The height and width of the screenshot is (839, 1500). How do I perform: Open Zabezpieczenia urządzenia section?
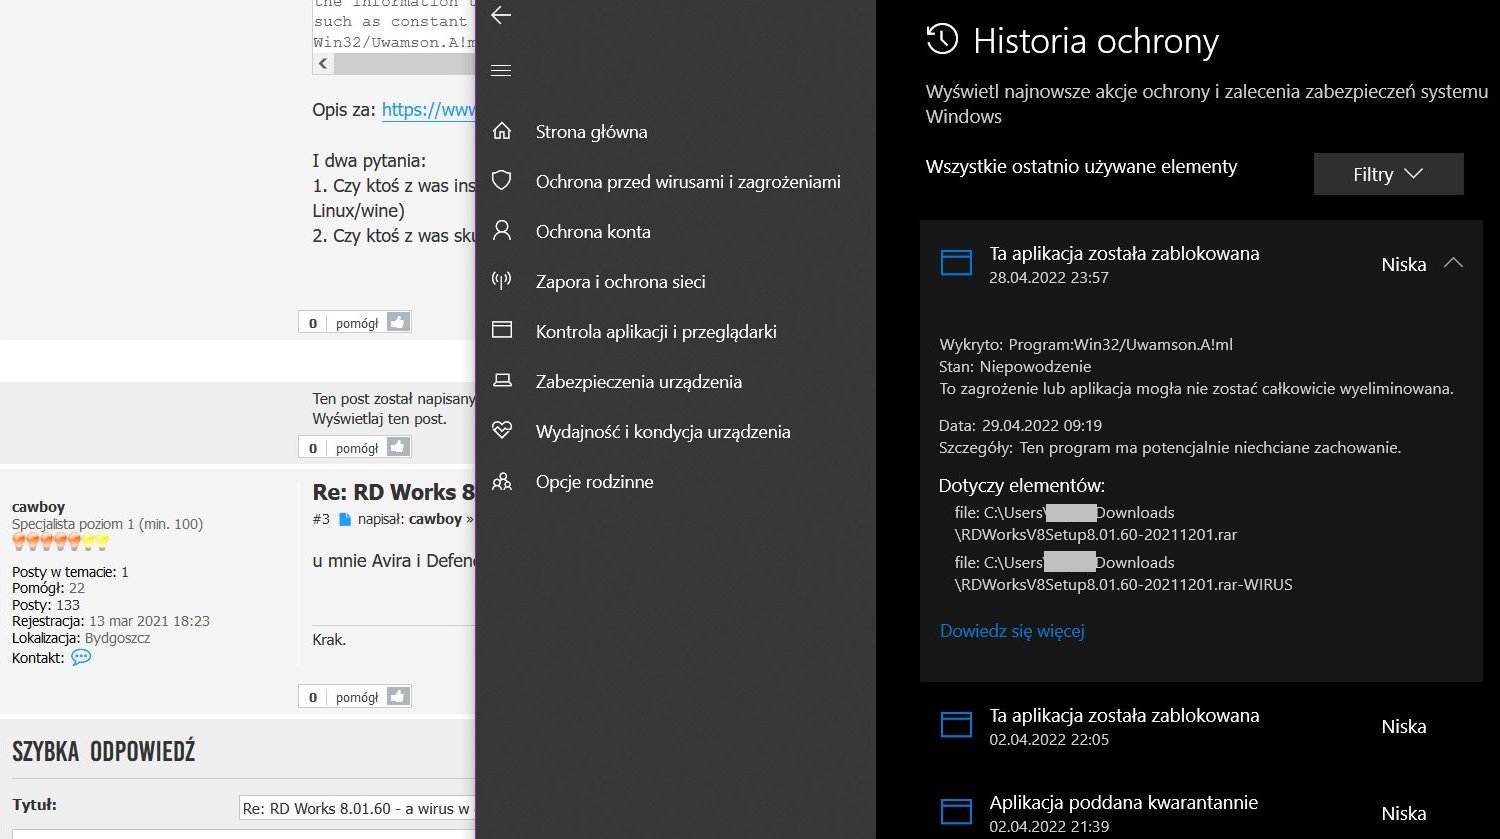[639, 382]
